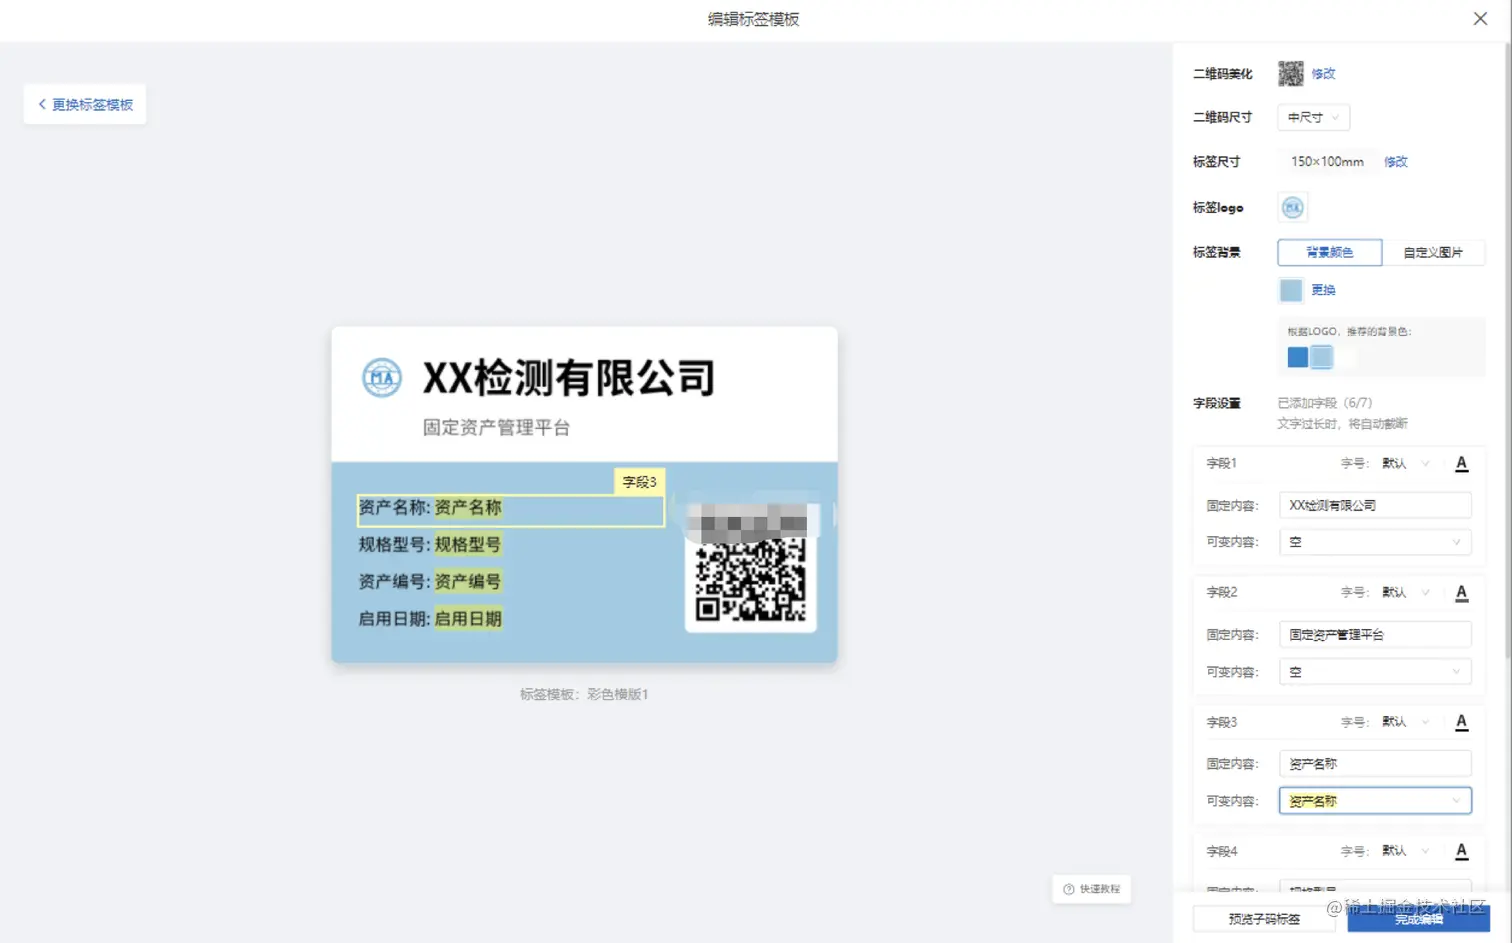The image size is (1512, 943).
Task: Select 固定资产管理平台 subtitle on label preview
Action: 496,428
